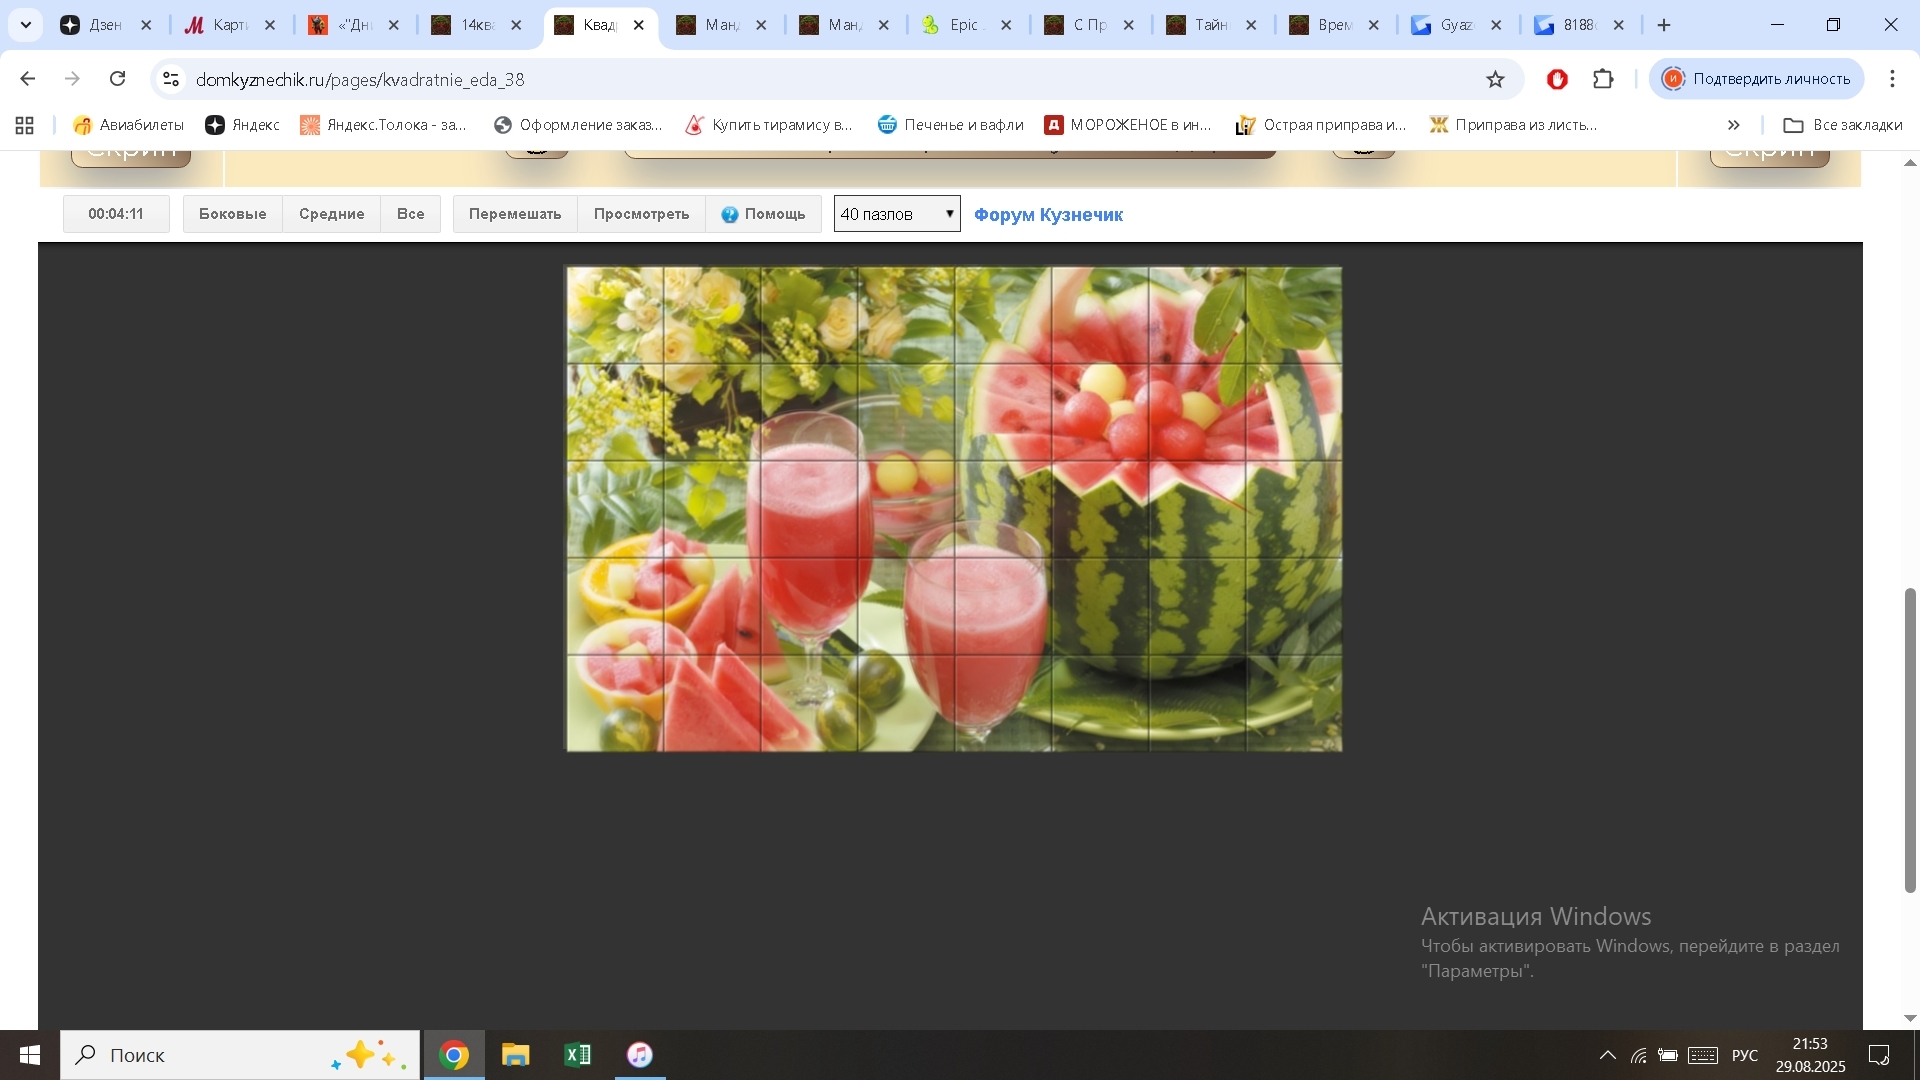Open Оформление заказа bookmark
The height and width of the screenshot is (1080, 1920).
(x=578, y=125)
